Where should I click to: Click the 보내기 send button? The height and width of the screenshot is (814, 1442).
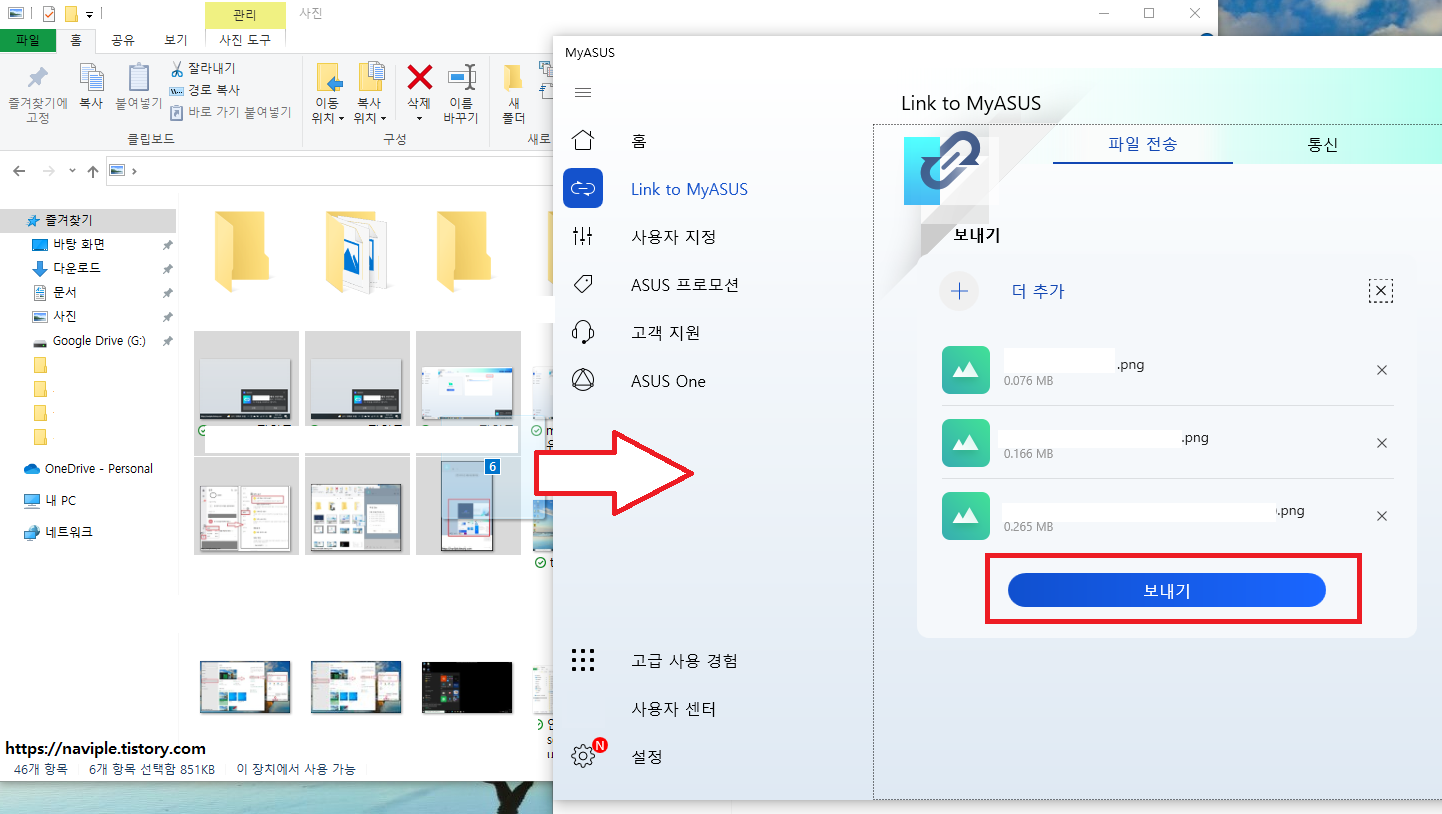tap(1166, 590)
